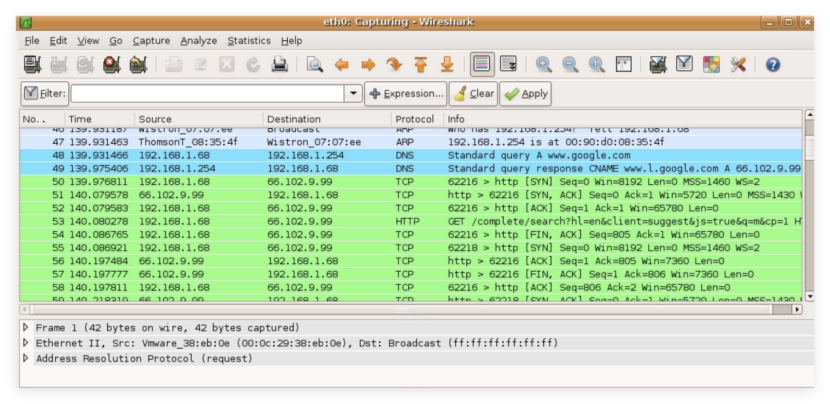This screenshot has height=404, width=830.
Task: Click the reload capture file icon
Action: [254, 65]
